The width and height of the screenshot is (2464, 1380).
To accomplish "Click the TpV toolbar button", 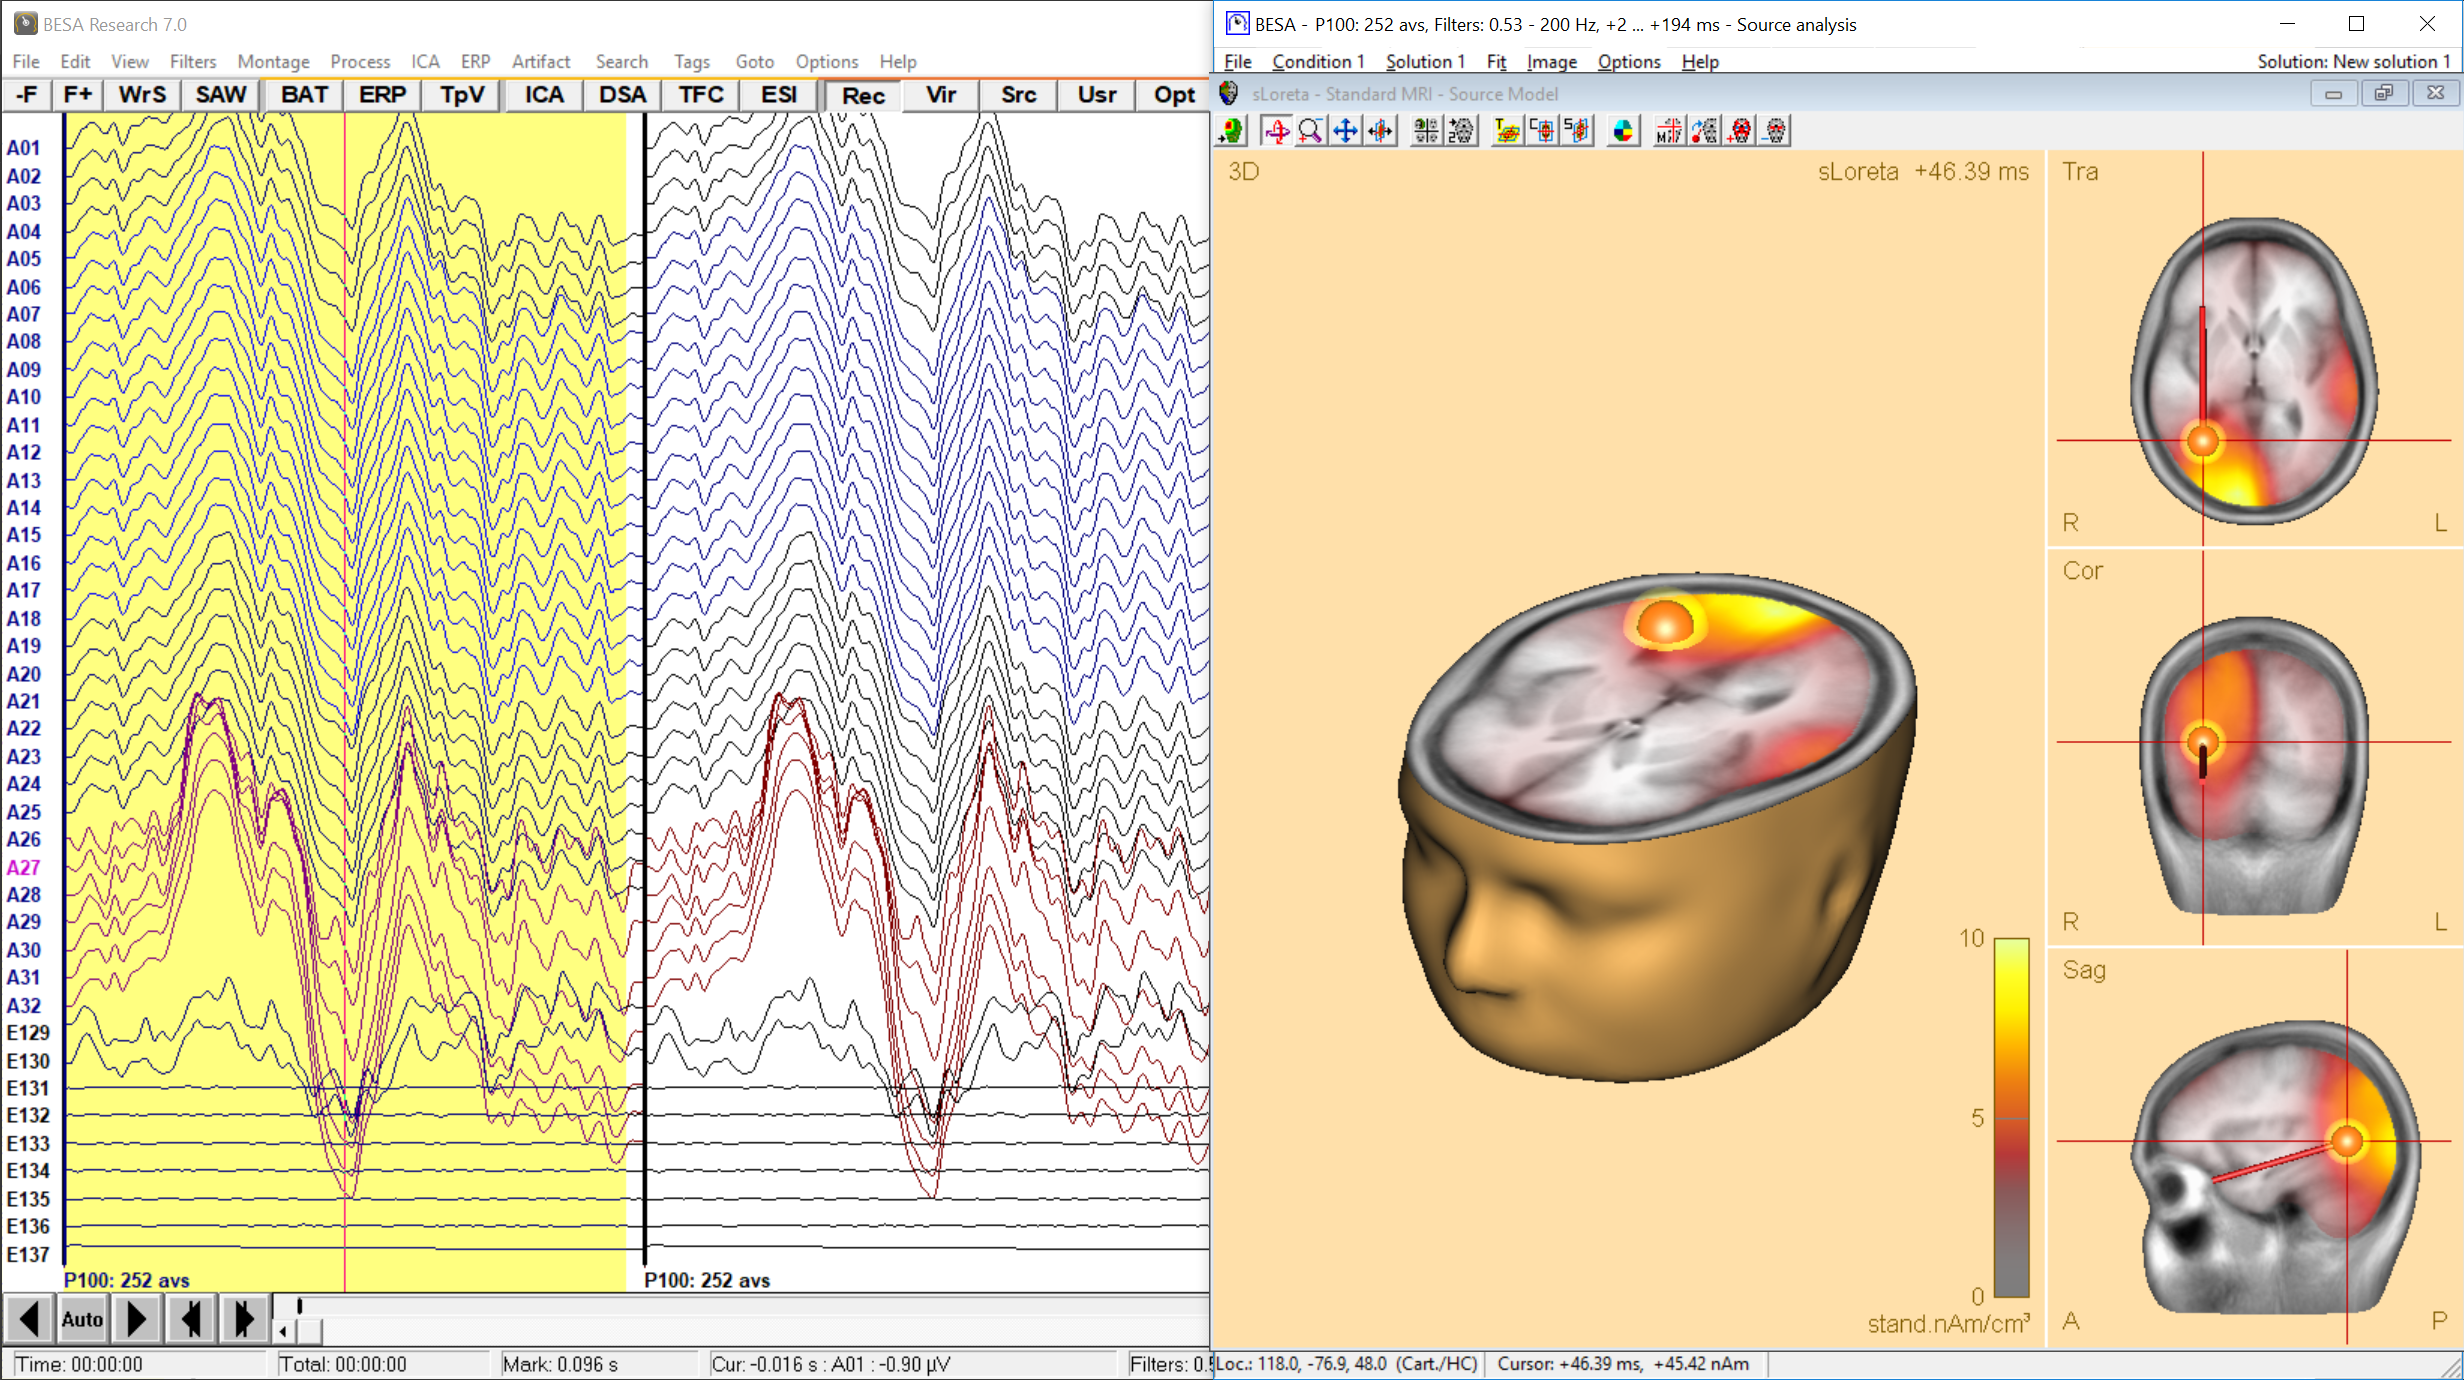I will tap(462, 95).
